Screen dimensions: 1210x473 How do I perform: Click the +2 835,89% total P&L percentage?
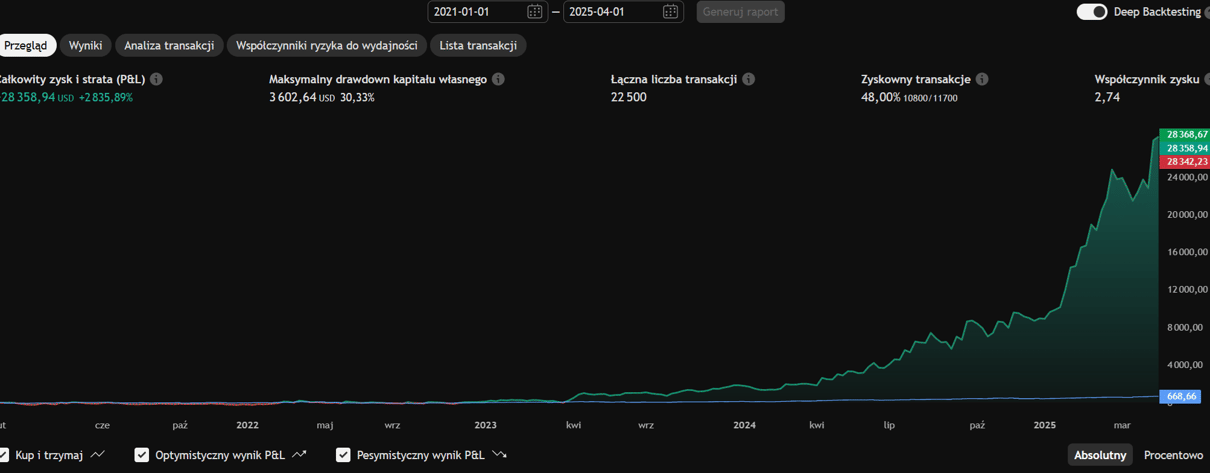tap(106, 97)
